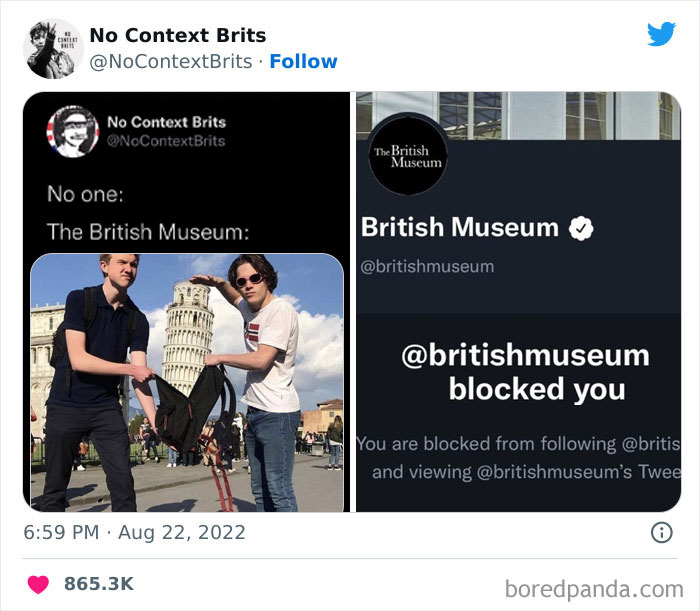Click 'The British Museum:' caption text
700x611 pixels.
point(147,231)
